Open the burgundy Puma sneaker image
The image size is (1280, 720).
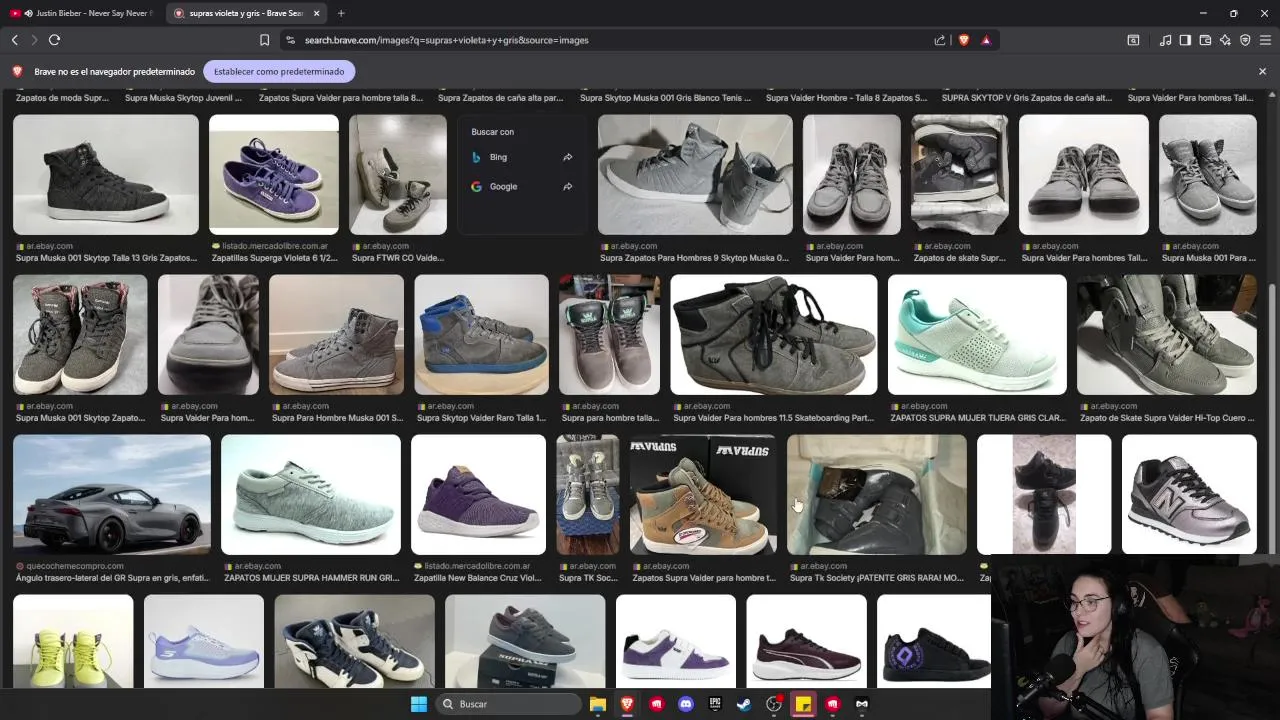pyautogui.click(x=806, y=641)
